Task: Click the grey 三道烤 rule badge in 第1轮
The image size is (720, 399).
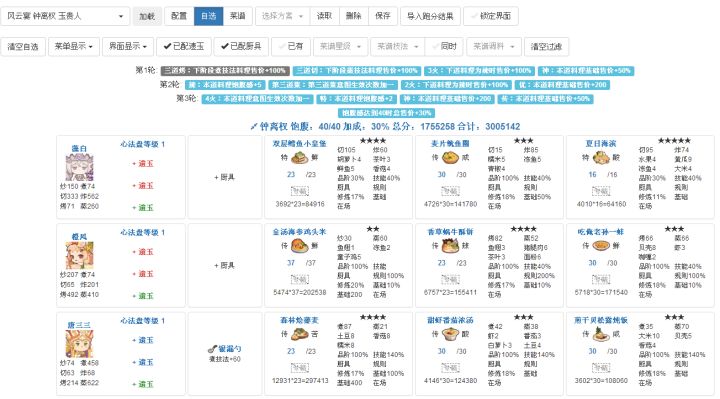Action: pyautogui.click(x=225, y=71)
